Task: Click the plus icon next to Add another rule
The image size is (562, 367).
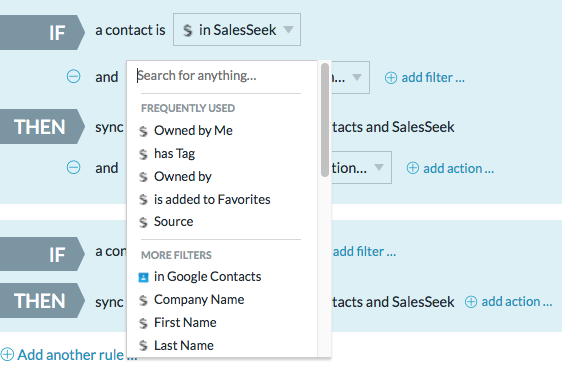Action: [7, 354]
